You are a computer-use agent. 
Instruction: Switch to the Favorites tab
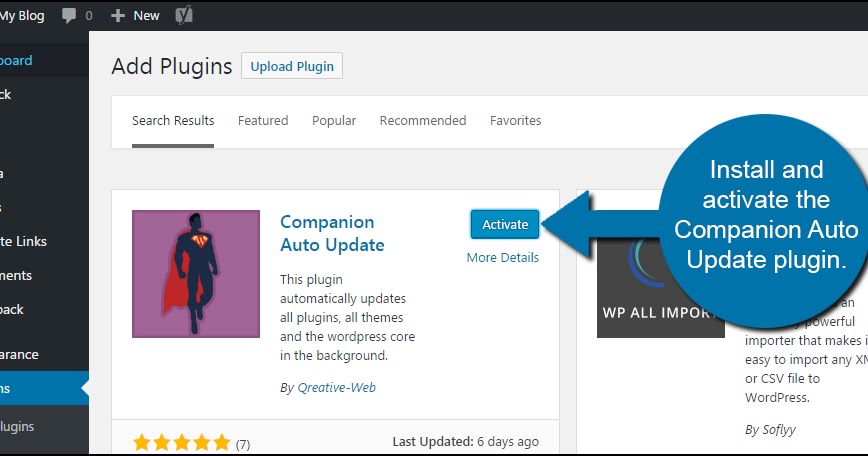515,121
